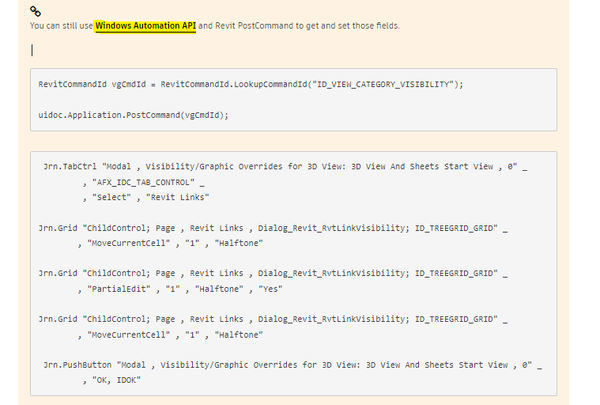
Task: Click the uidoc.Application.PostCommand code line
Action: click(x=133, y=116)
